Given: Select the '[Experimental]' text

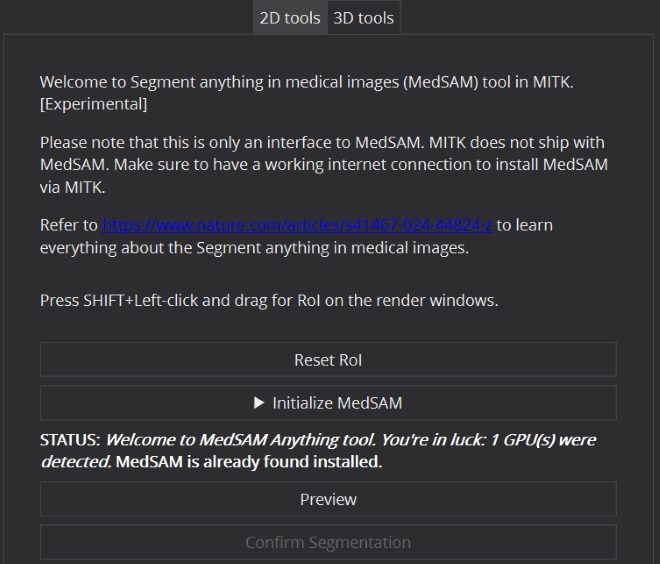Looking at the screenshot, I should click(x=93, y=104).
